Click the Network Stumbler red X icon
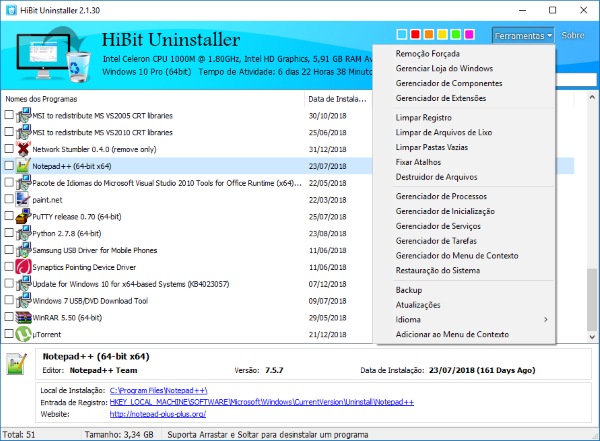 [x=23, y=149]
